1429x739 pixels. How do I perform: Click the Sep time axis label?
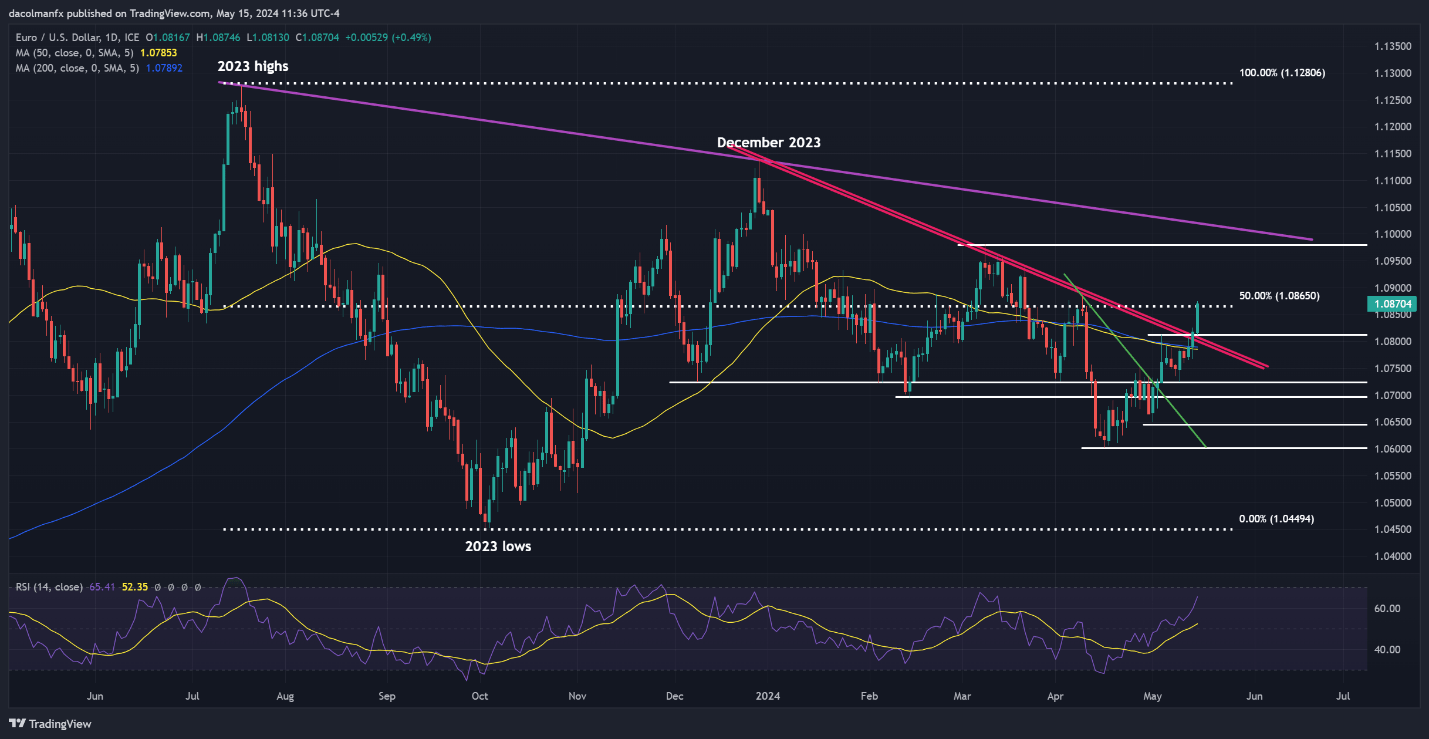click(388, 694)
